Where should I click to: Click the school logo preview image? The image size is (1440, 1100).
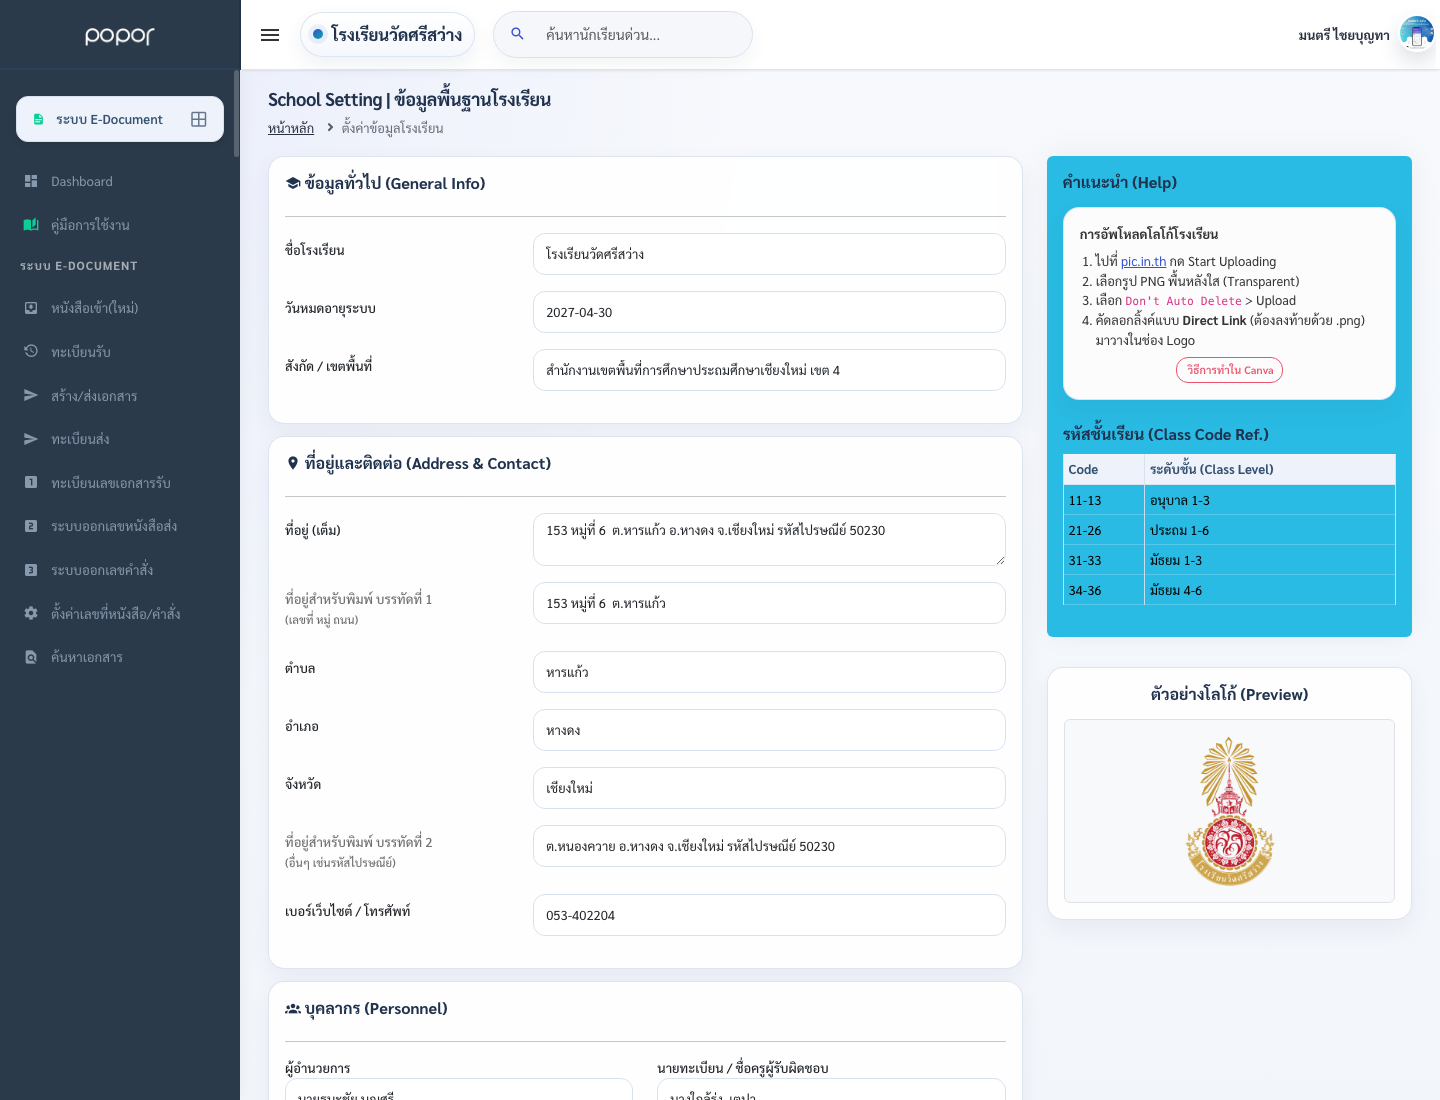tap(1229, 811)
